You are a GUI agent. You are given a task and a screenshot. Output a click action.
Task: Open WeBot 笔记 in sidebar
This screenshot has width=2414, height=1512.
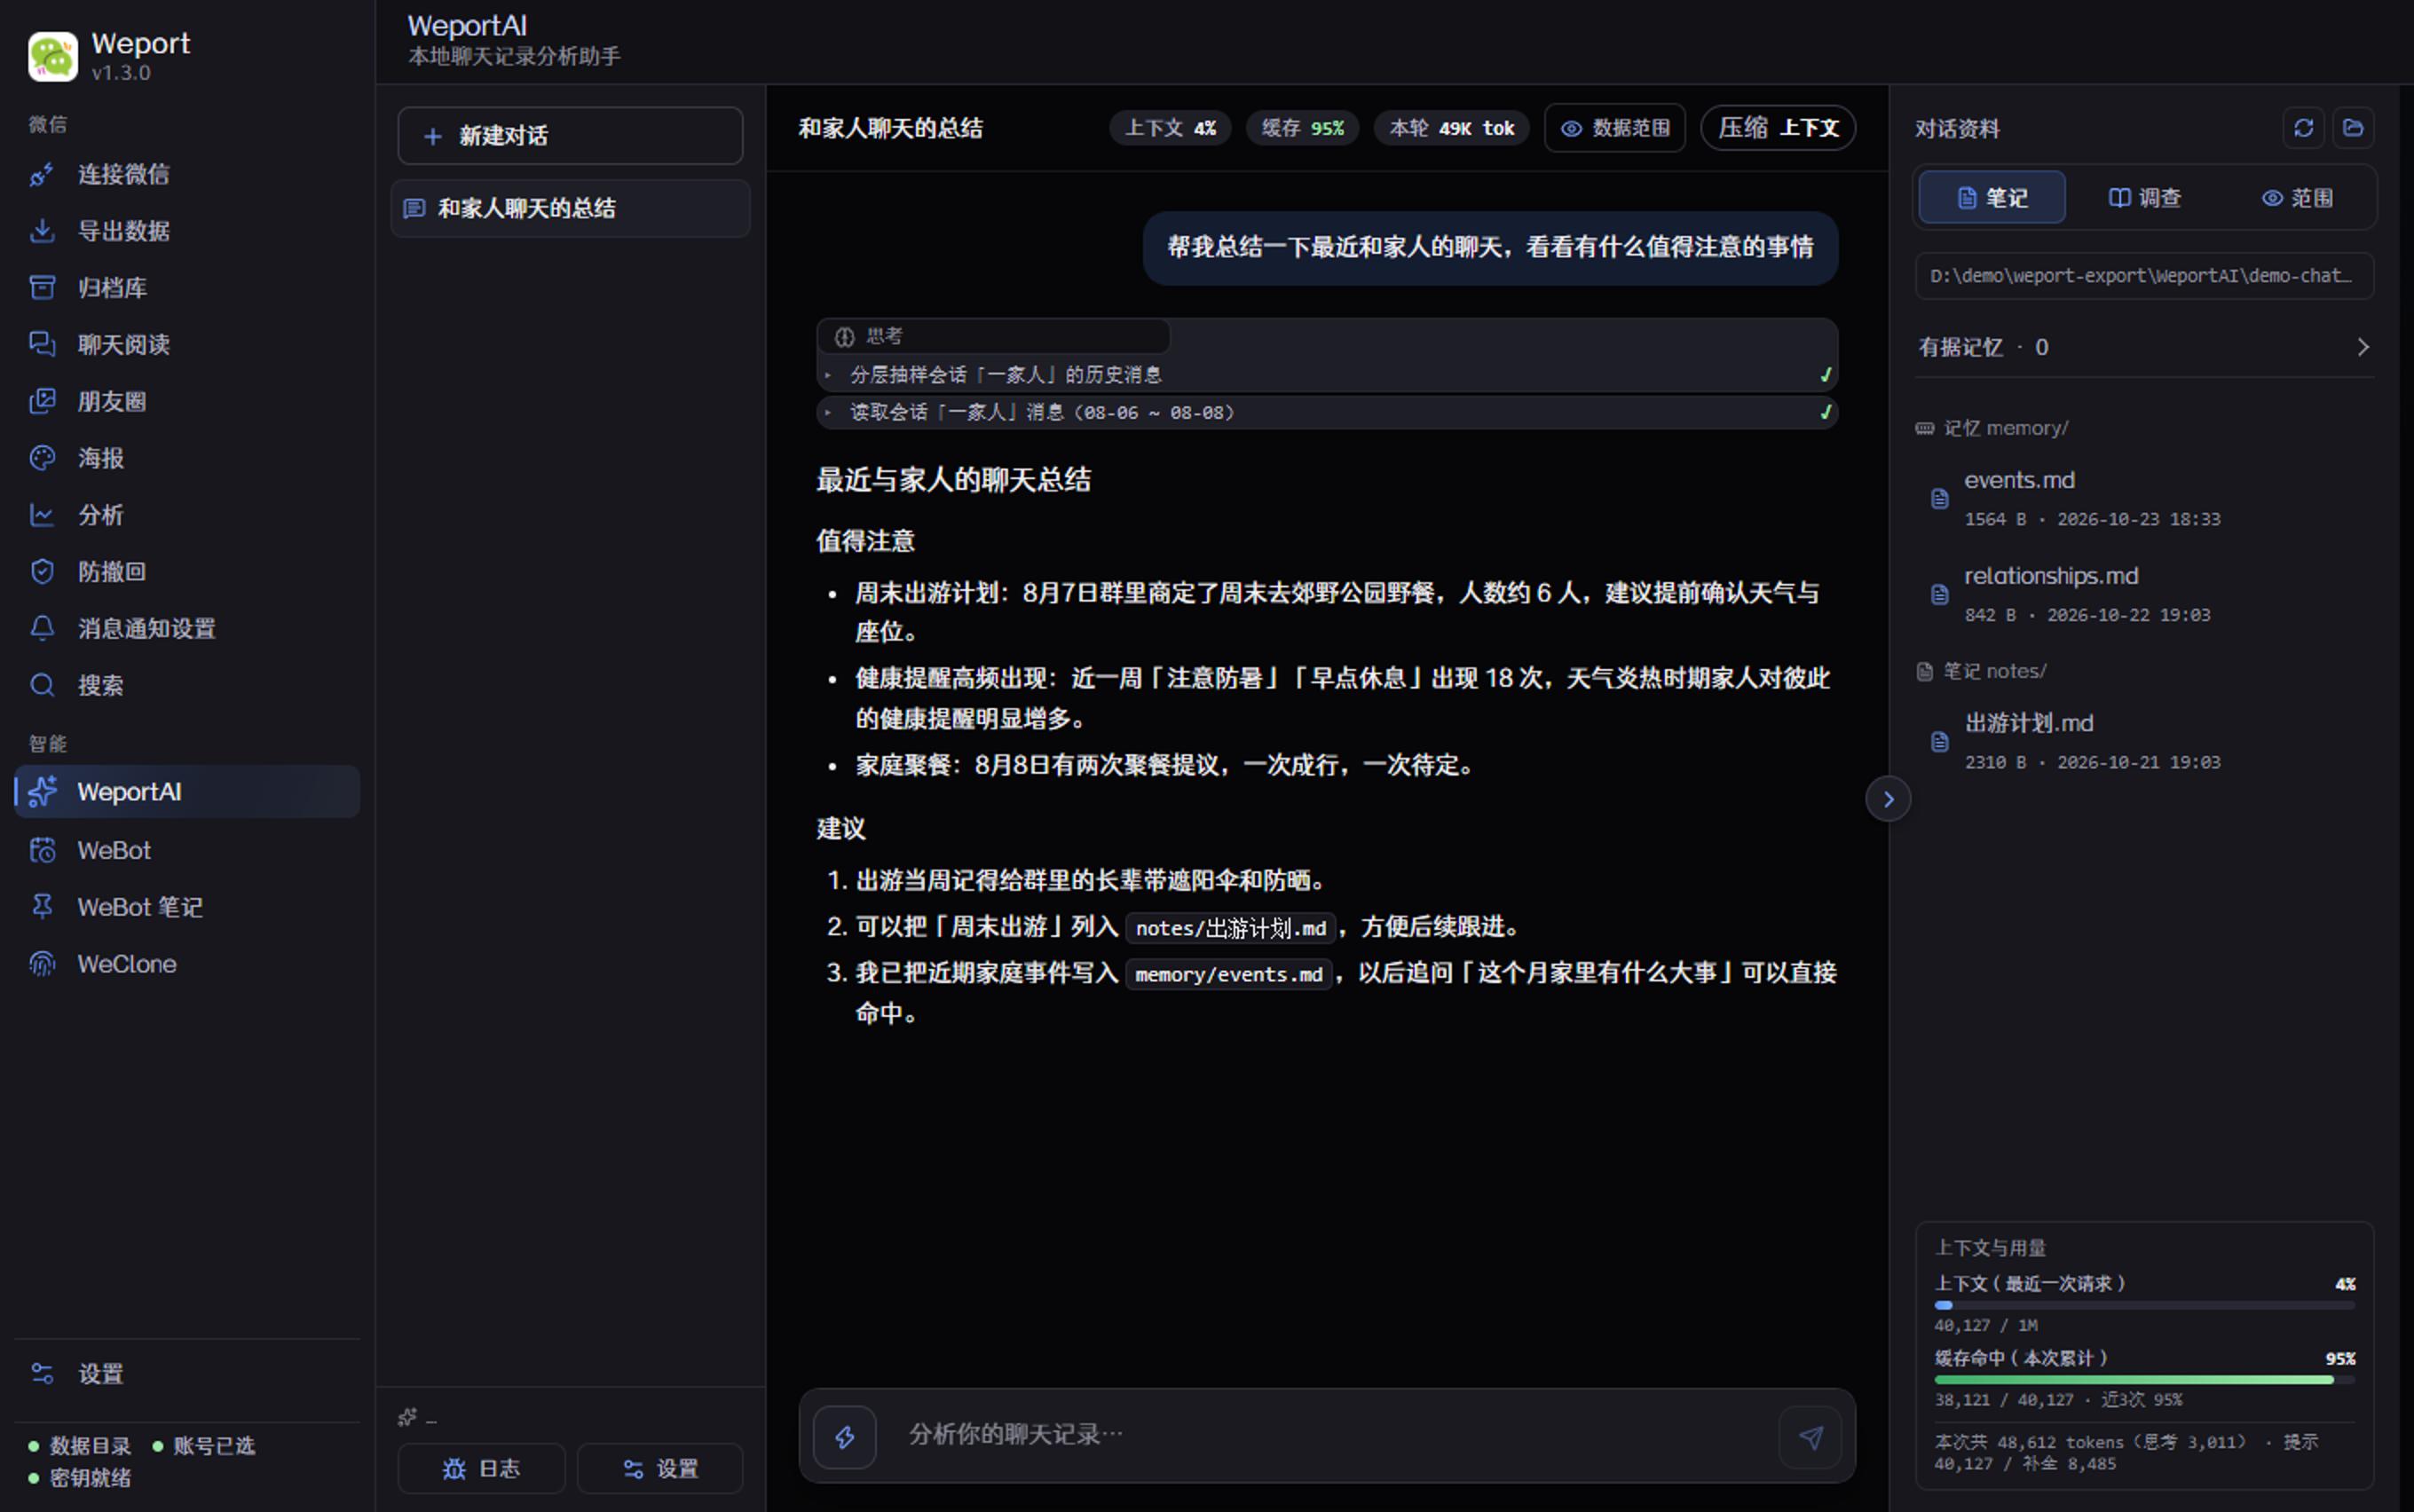[x=187, y=907]
